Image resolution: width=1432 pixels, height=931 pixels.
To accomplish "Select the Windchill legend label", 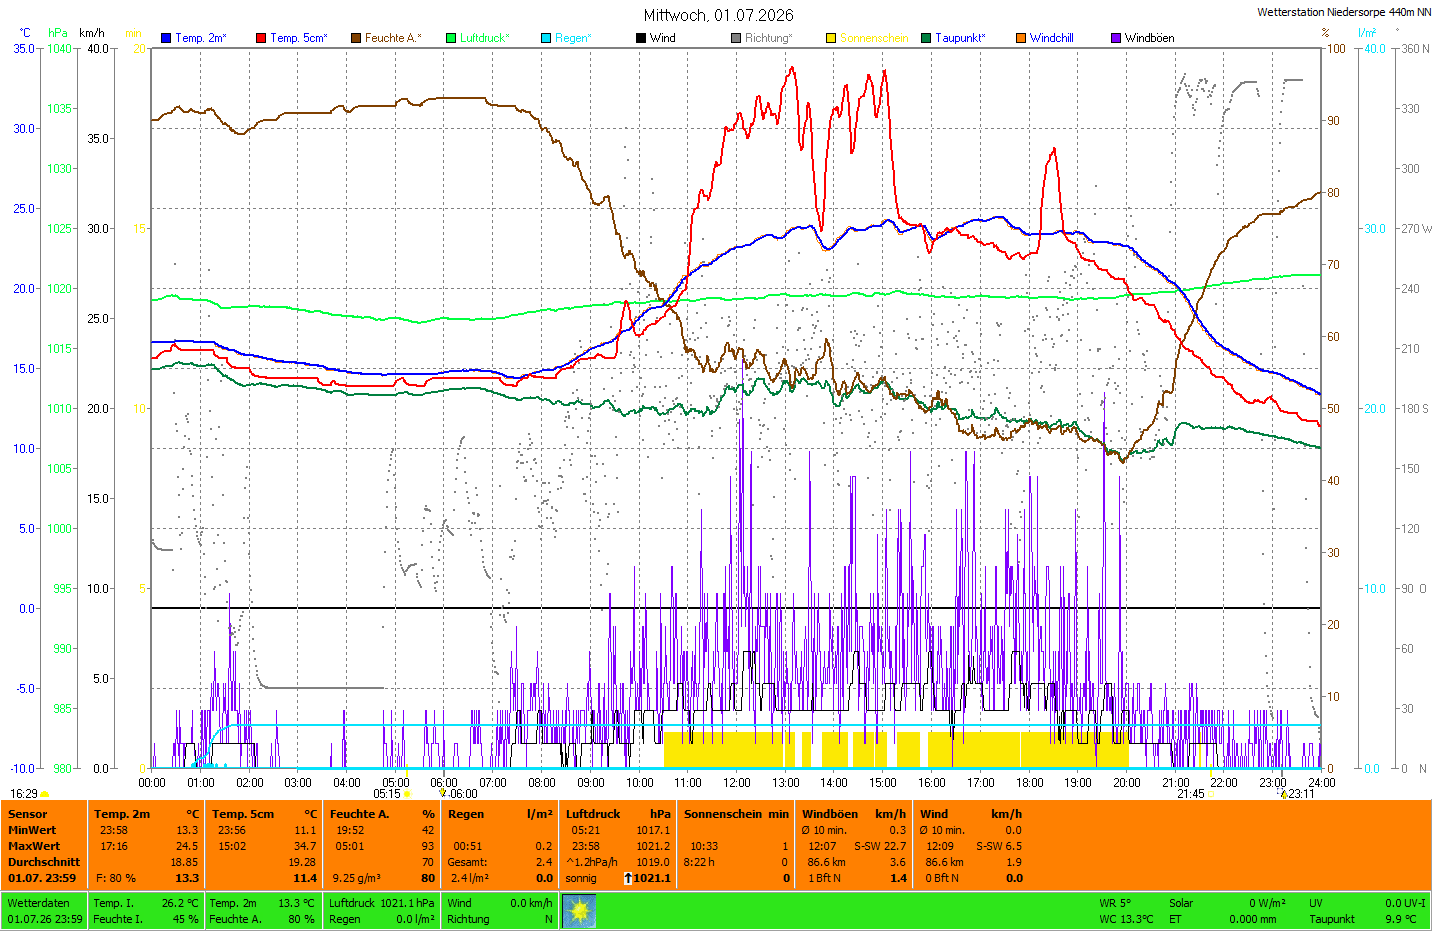I will coord(1052,38).
